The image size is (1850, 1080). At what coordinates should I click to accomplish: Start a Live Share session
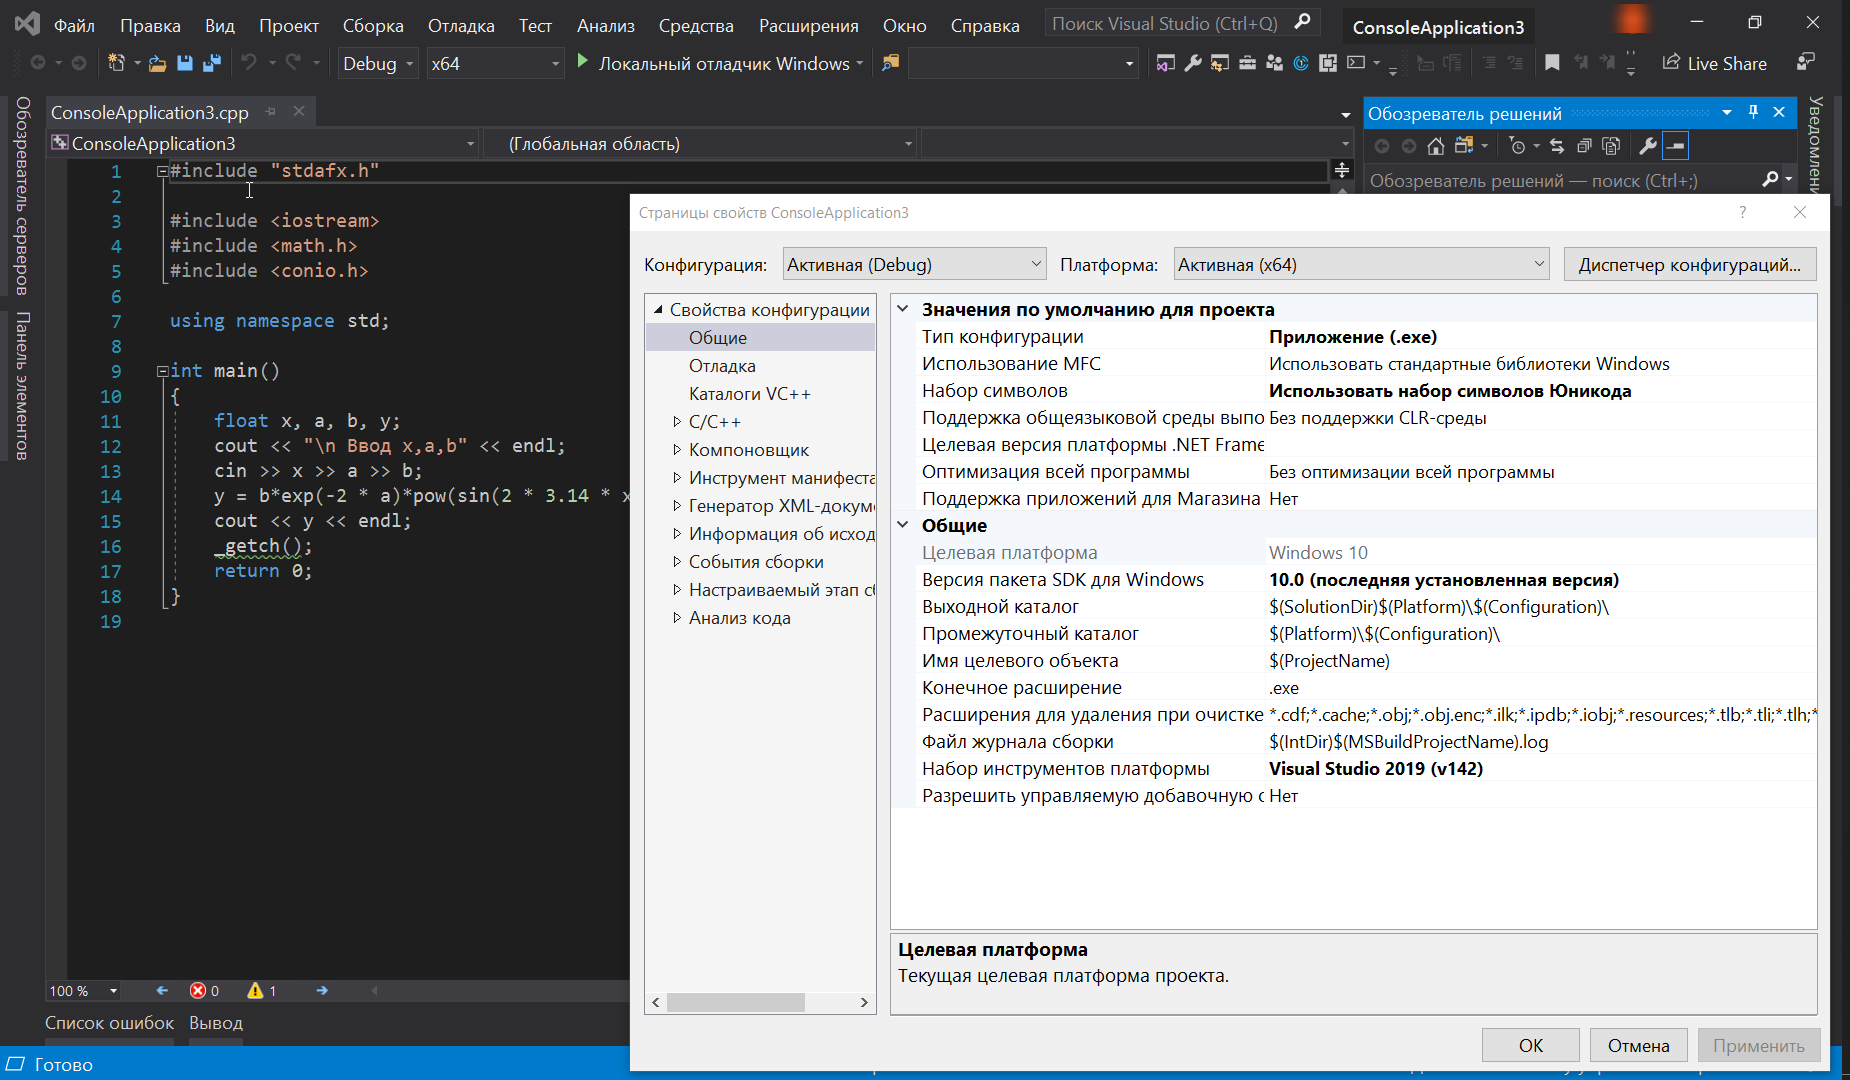click(1715, 63)
